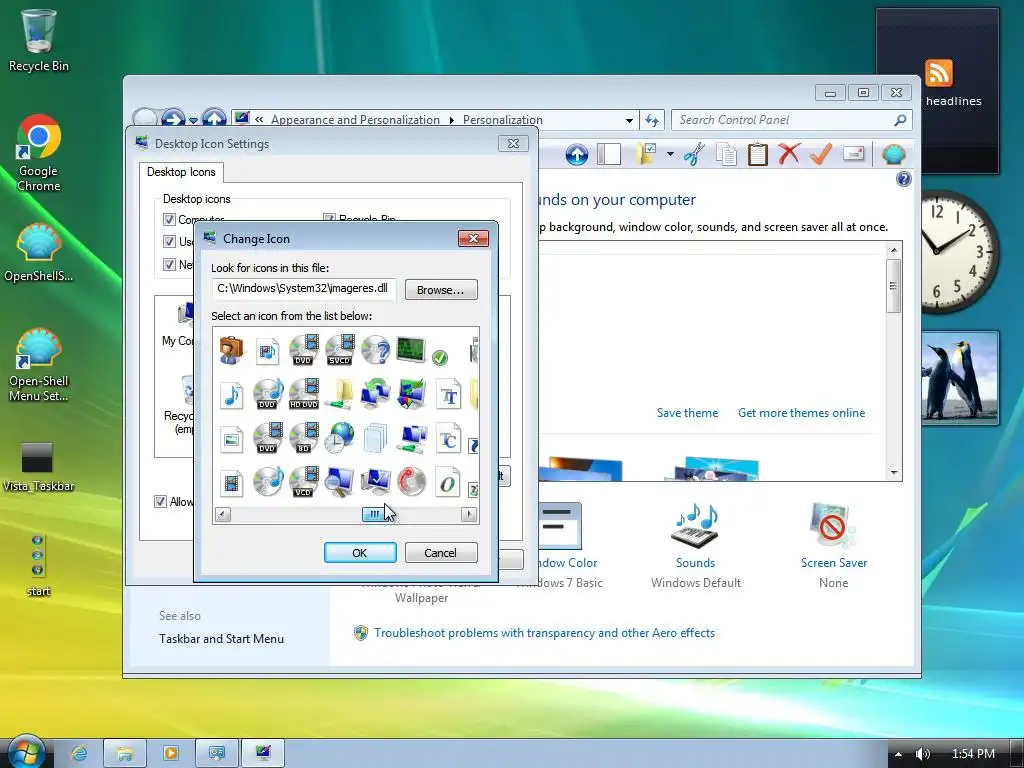Select the monitor with magnifying glass icon
The height and width of the screenshot is (768, 1024).
click(340, 482)
